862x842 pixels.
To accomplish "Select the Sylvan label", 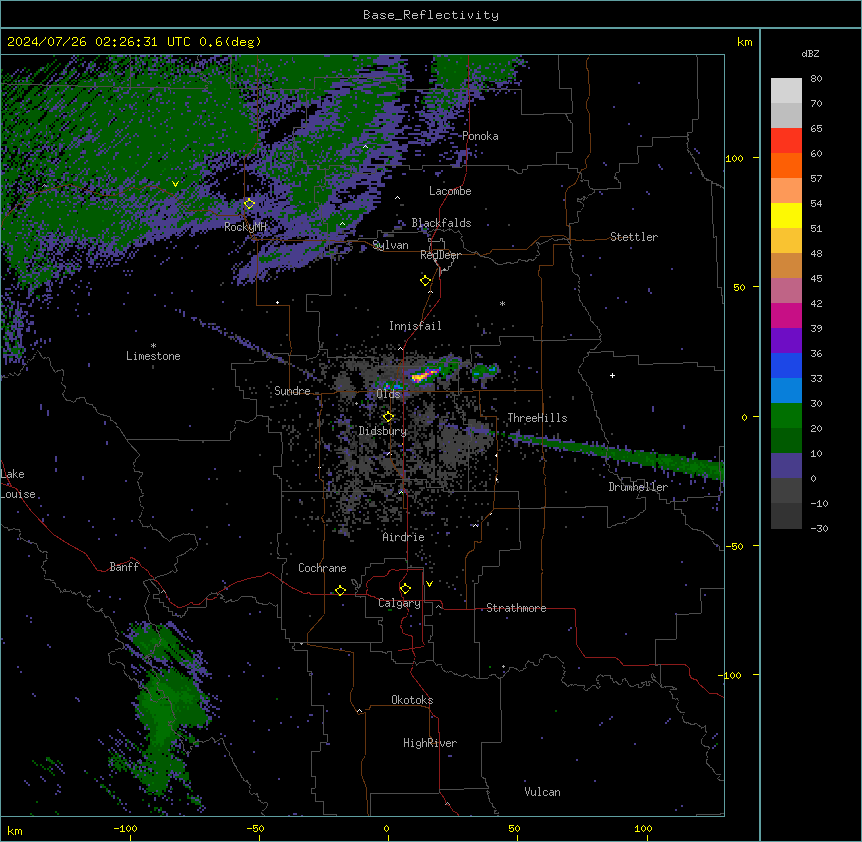I will 390,245.
